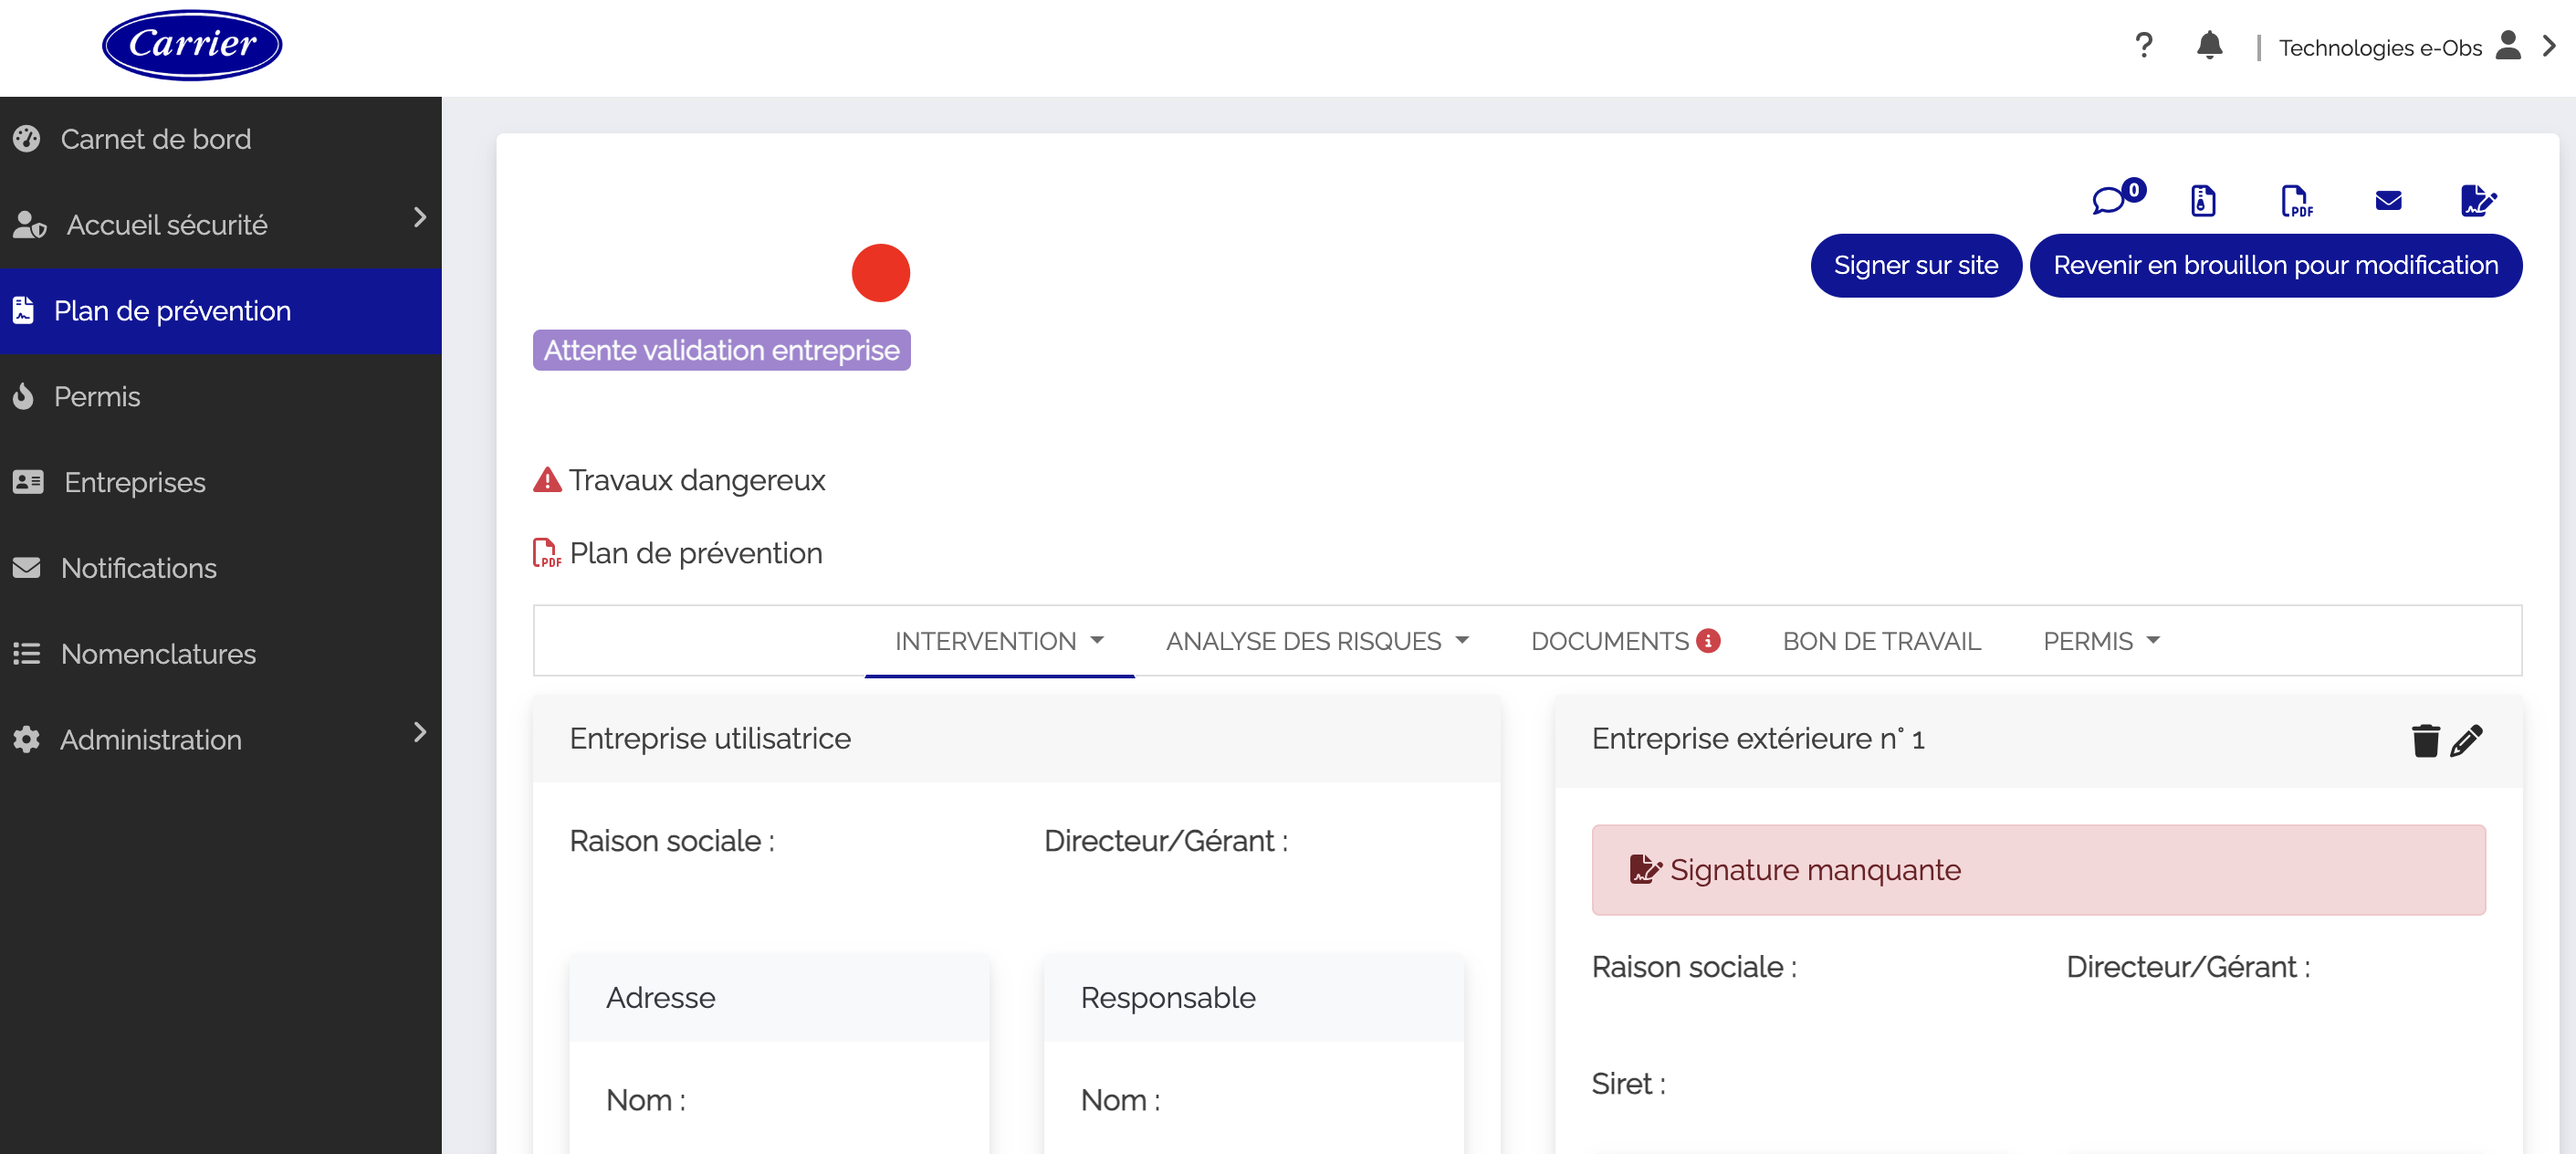The height and width of the screenshot is (1154, 2576).
Task: Edit Entreprise extérieure n° 1 with pencil icon
Action: click(2466, 740)
